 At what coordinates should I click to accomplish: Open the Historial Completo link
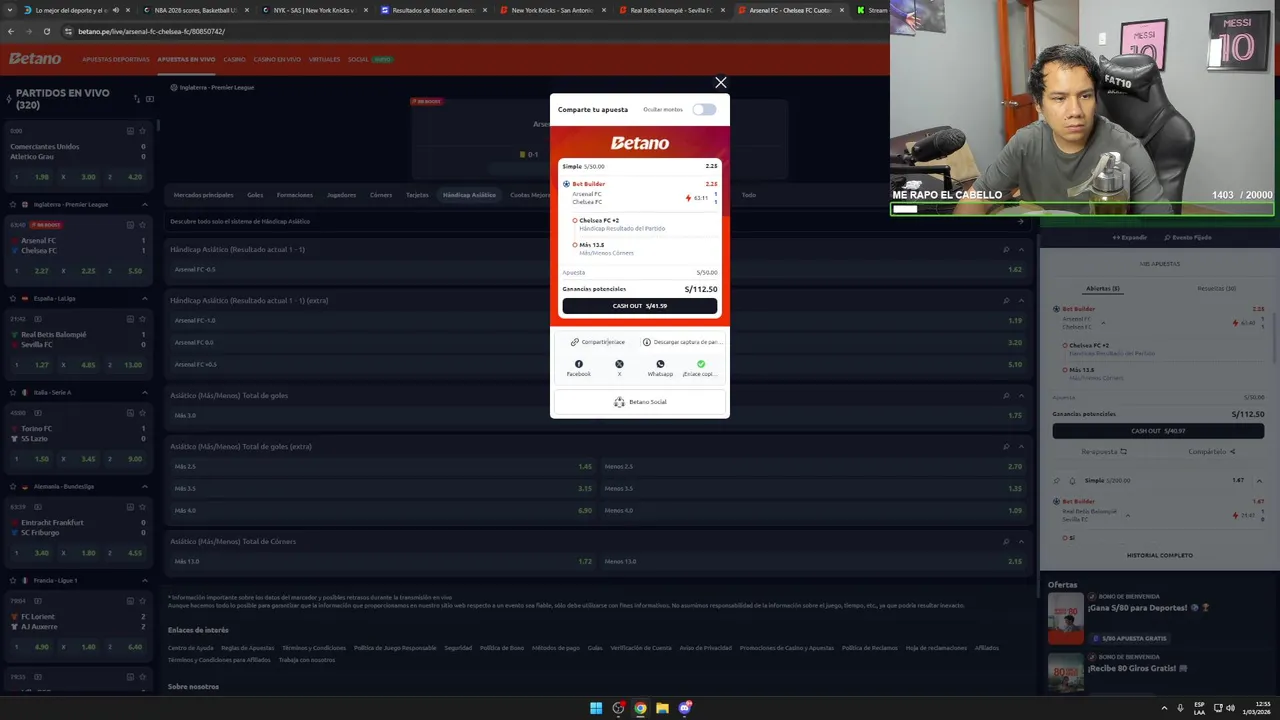(1160, 555)
